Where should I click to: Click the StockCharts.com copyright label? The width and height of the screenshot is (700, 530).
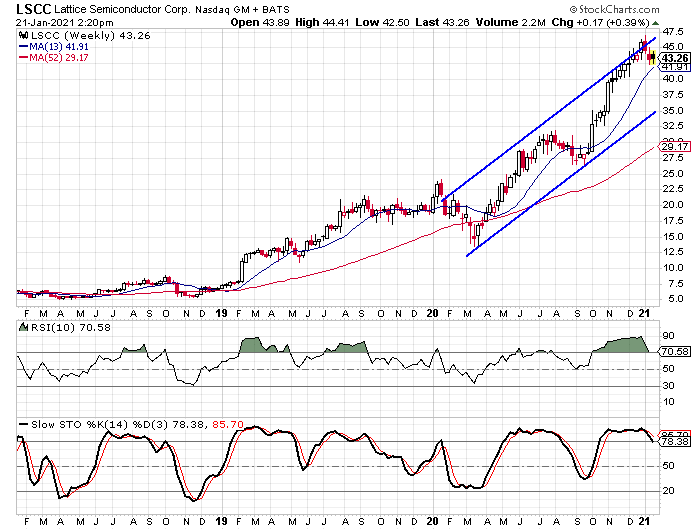[x=614, y=9]
